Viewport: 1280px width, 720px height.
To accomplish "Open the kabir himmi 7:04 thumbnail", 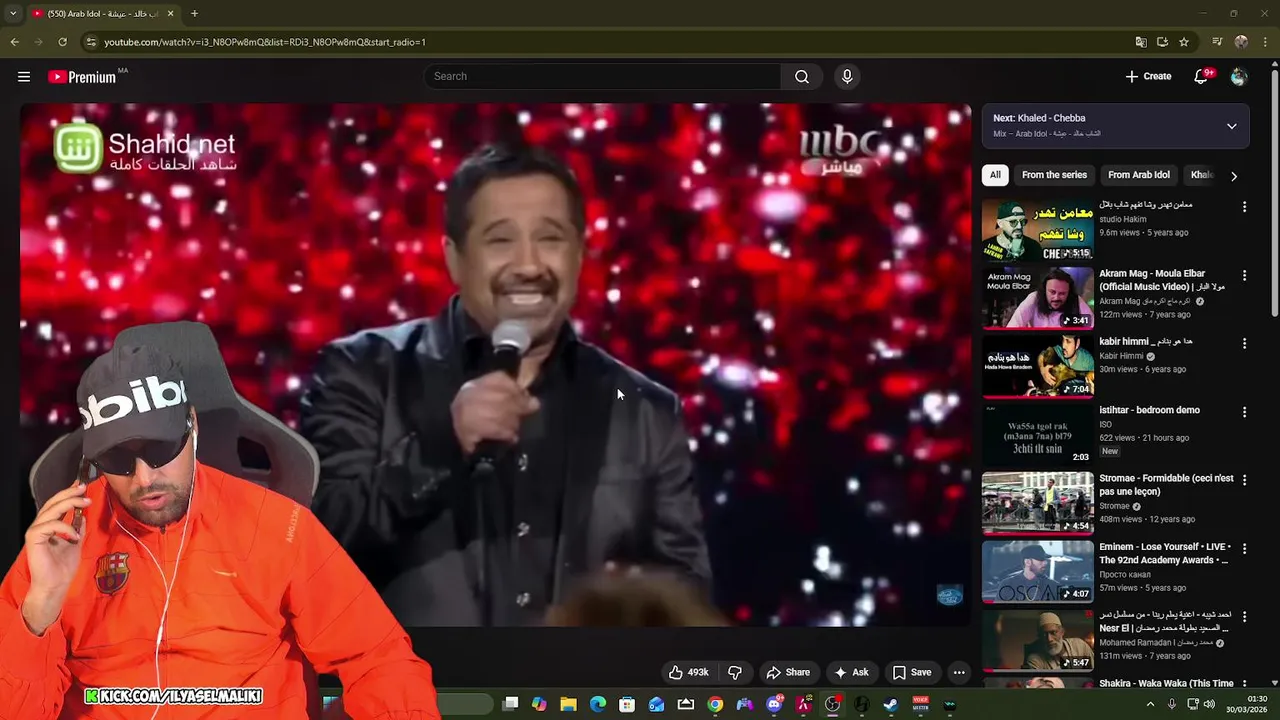I will pyautogui.click(x=1037, y=366).
